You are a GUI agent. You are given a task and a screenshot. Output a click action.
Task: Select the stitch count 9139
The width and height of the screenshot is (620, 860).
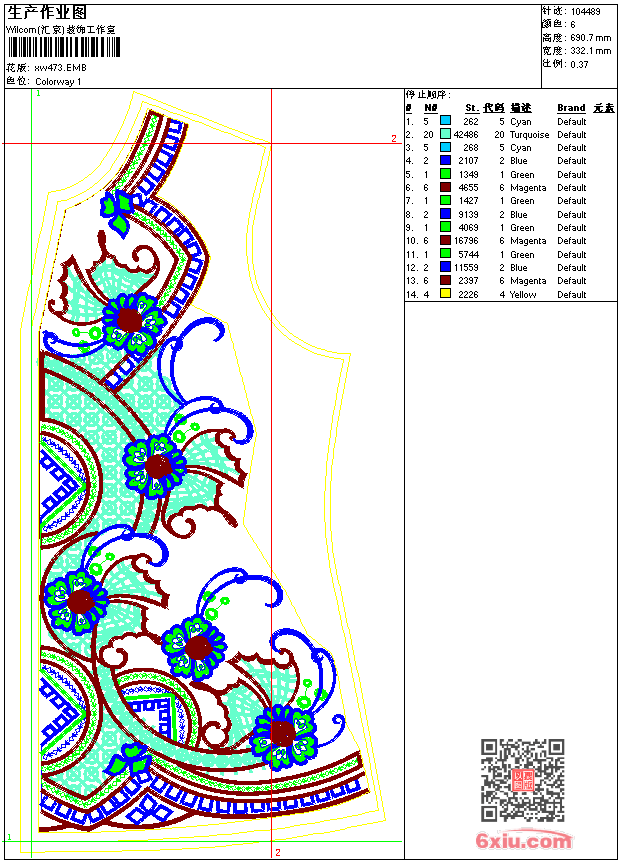coord(468,214)
